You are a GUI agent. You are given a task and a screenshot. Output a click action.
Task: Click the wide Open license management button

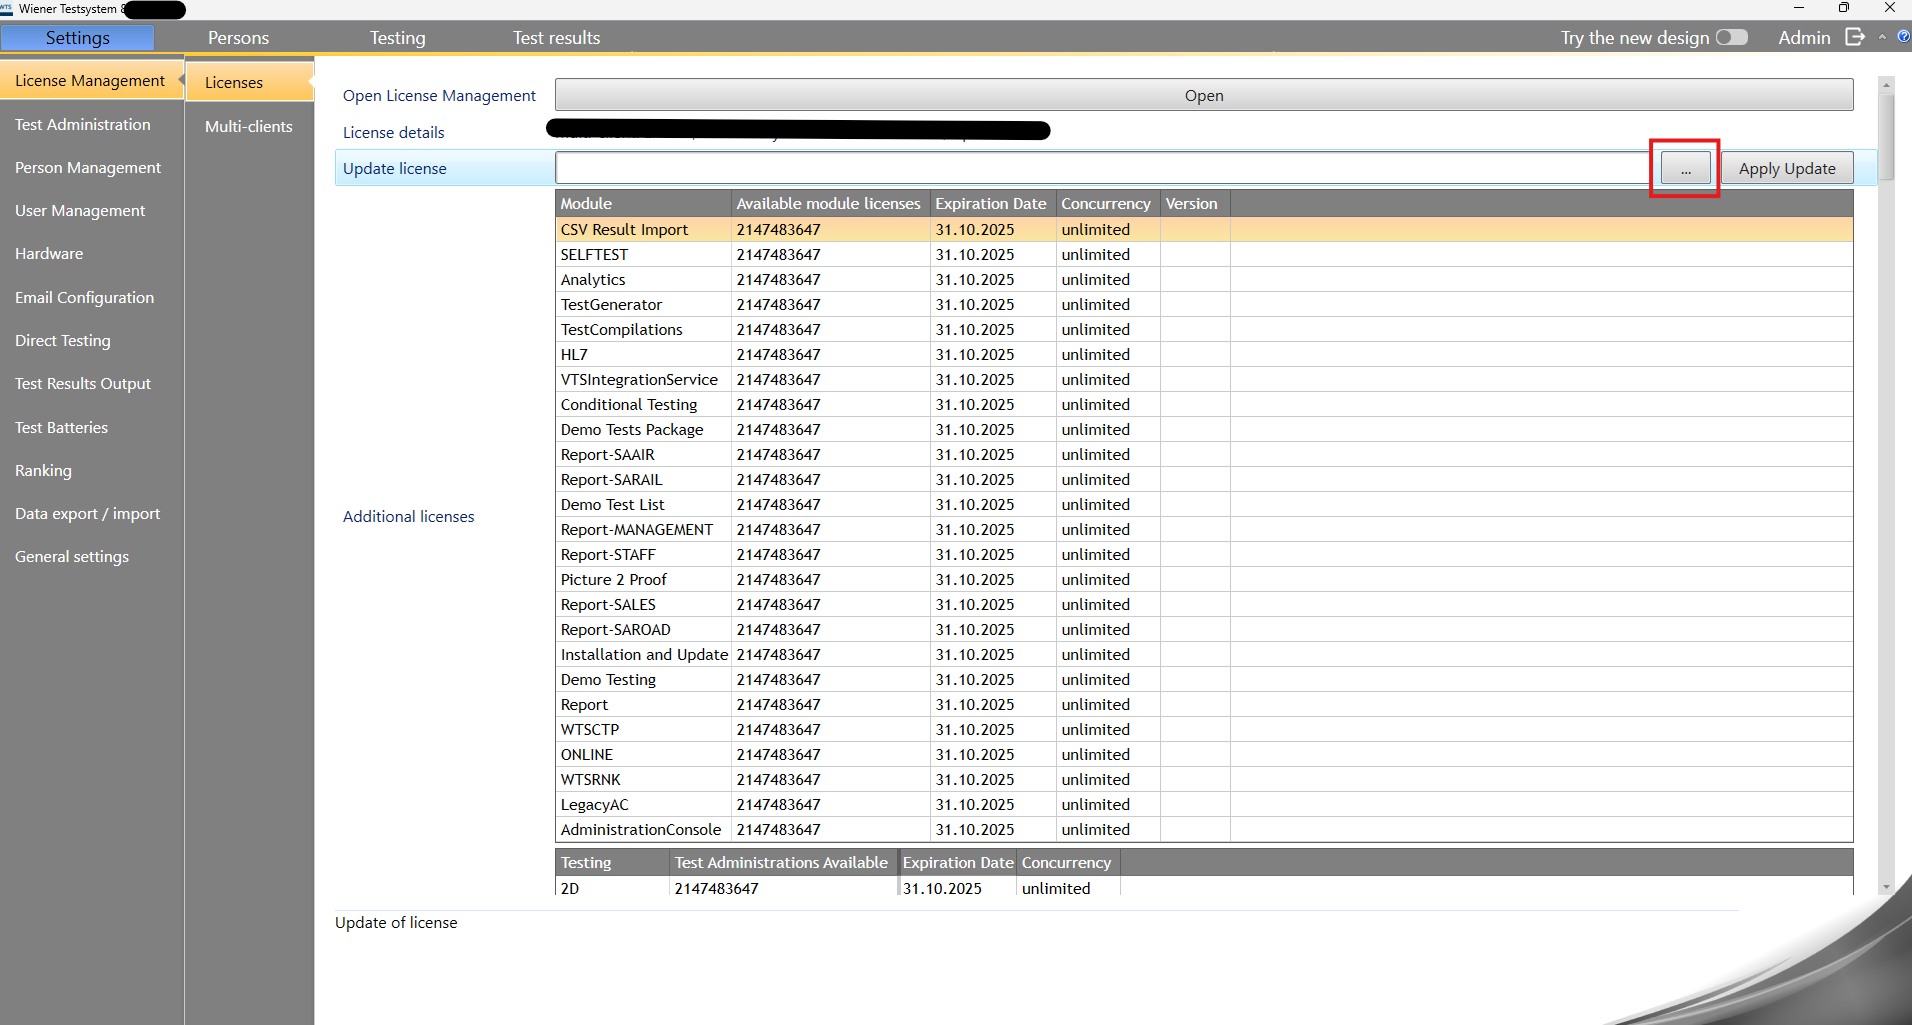coord(1203,96)
